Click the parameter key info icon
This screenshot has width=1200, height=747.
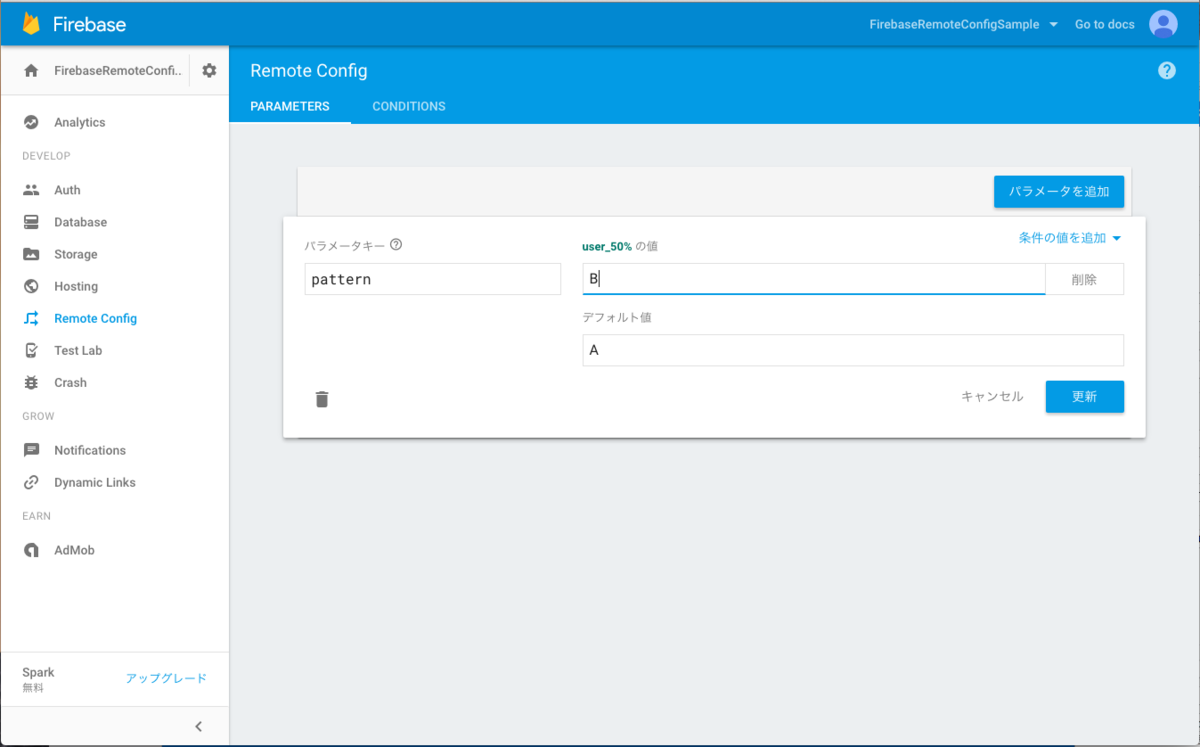coord(396,245)
